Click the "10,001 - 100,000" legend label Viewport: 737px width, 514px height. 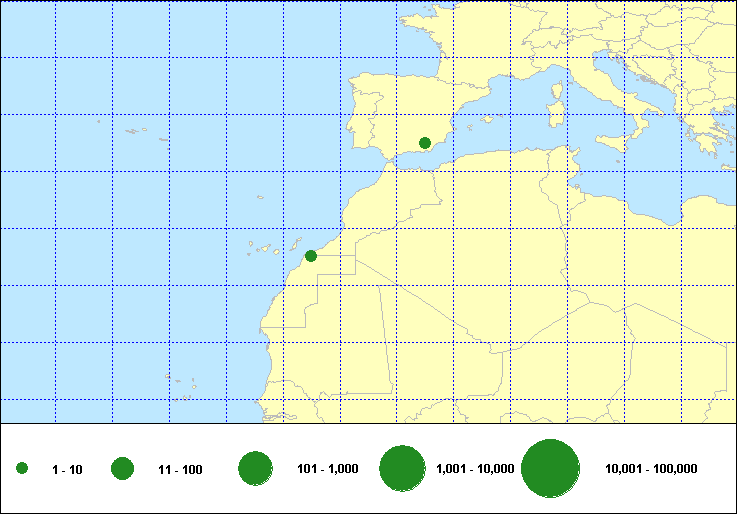(651, 469)
